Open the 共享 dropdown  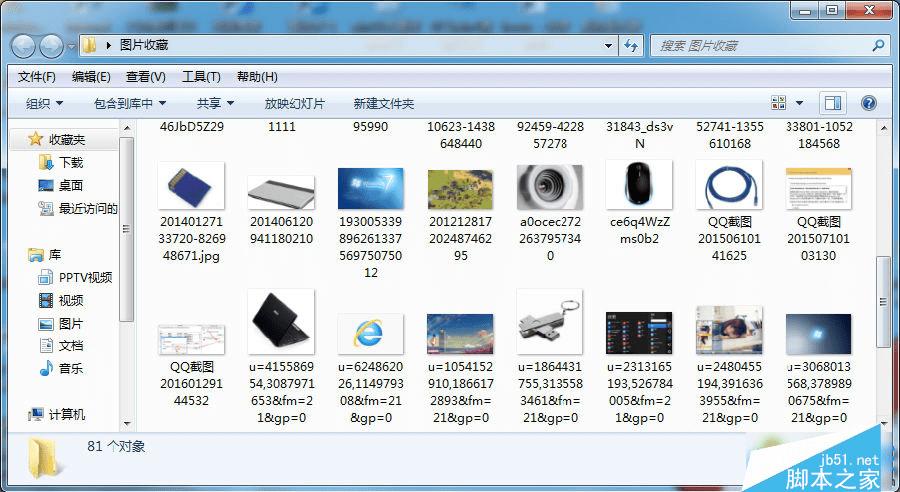215,104
